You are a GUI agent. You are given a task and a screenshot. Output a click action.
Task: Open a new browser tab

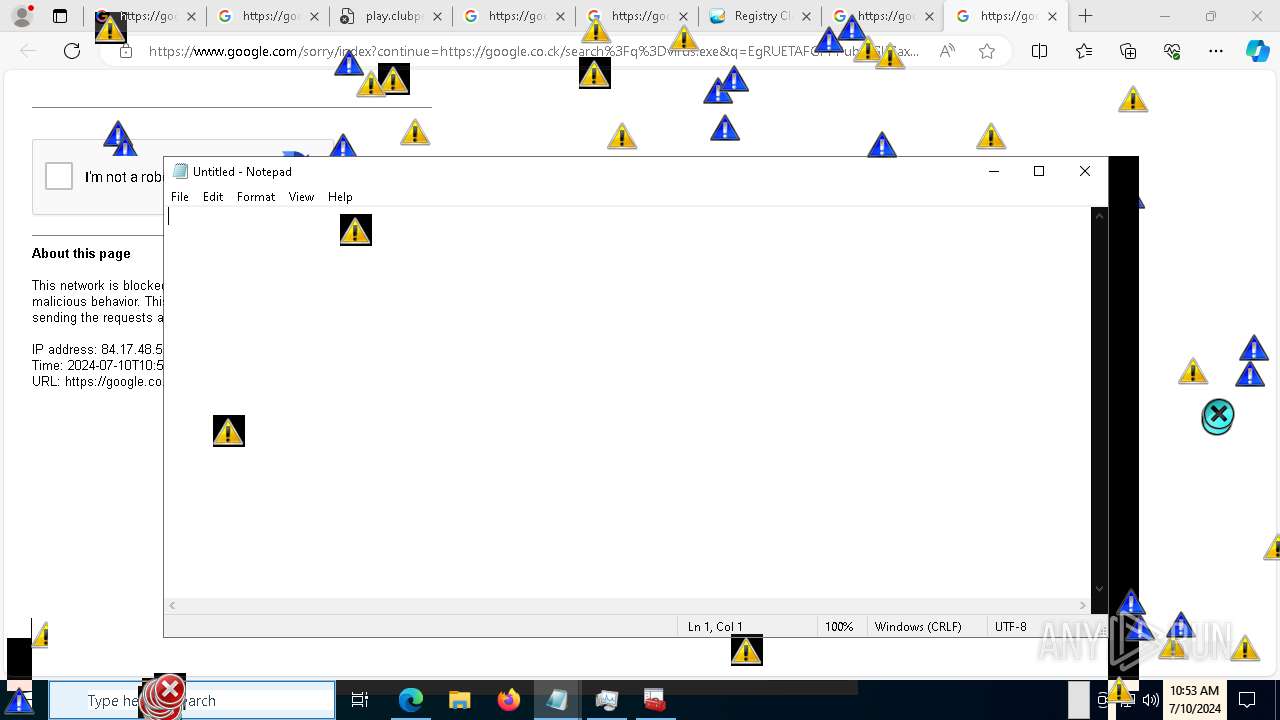[x=1085, y=16]
